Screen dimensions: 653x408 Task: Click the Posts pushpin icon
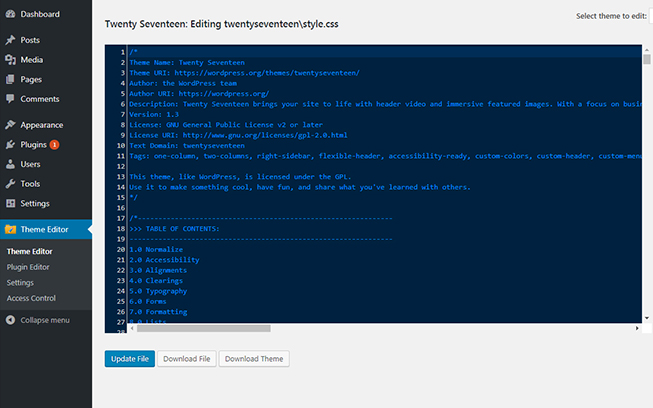point(10,40)
